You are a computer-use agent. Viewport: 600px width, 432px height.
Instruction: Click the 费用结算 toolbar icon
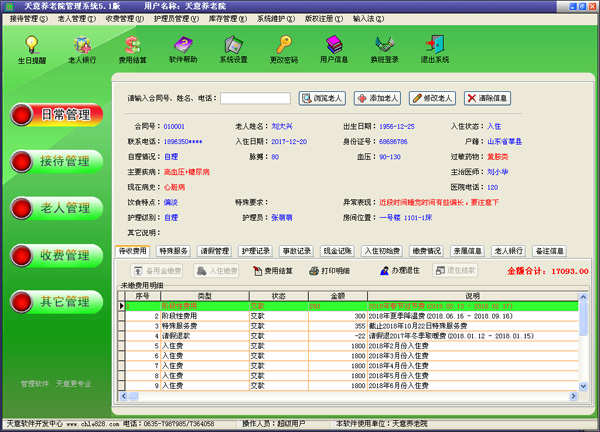[x=133, y=47]
